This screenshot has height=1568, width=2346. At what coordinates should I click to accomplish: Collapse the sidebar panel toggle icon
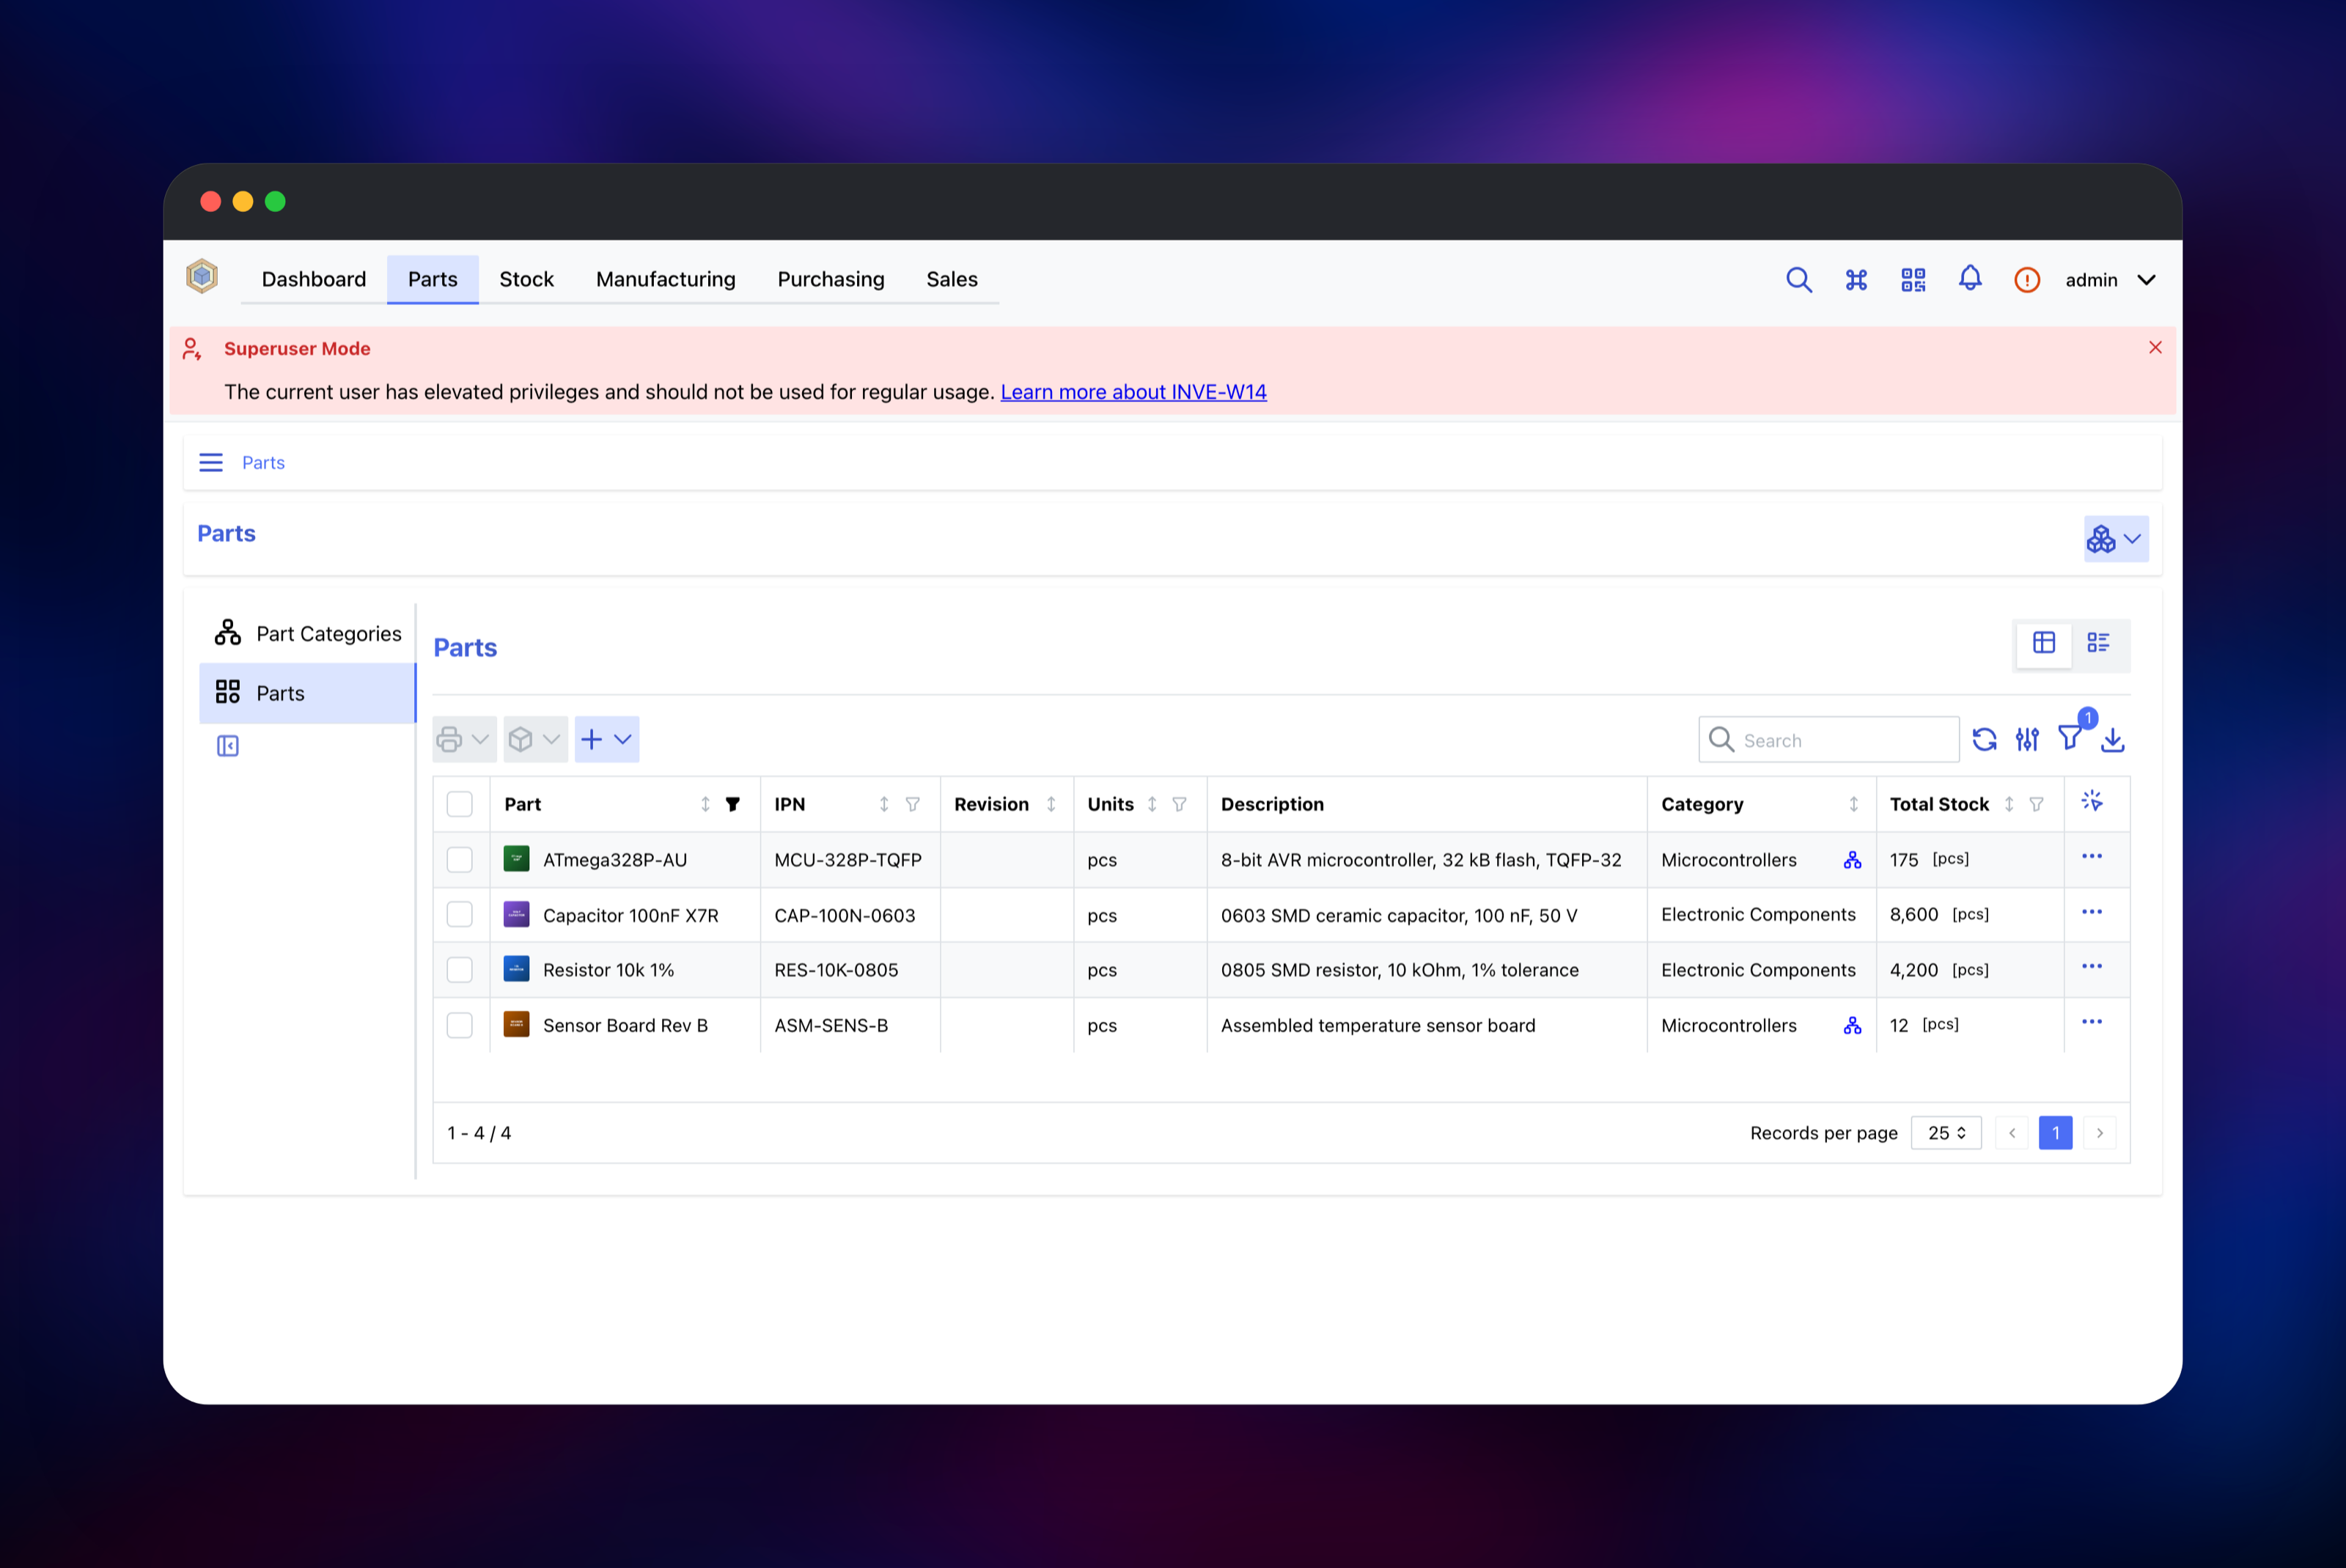point(228,746)
